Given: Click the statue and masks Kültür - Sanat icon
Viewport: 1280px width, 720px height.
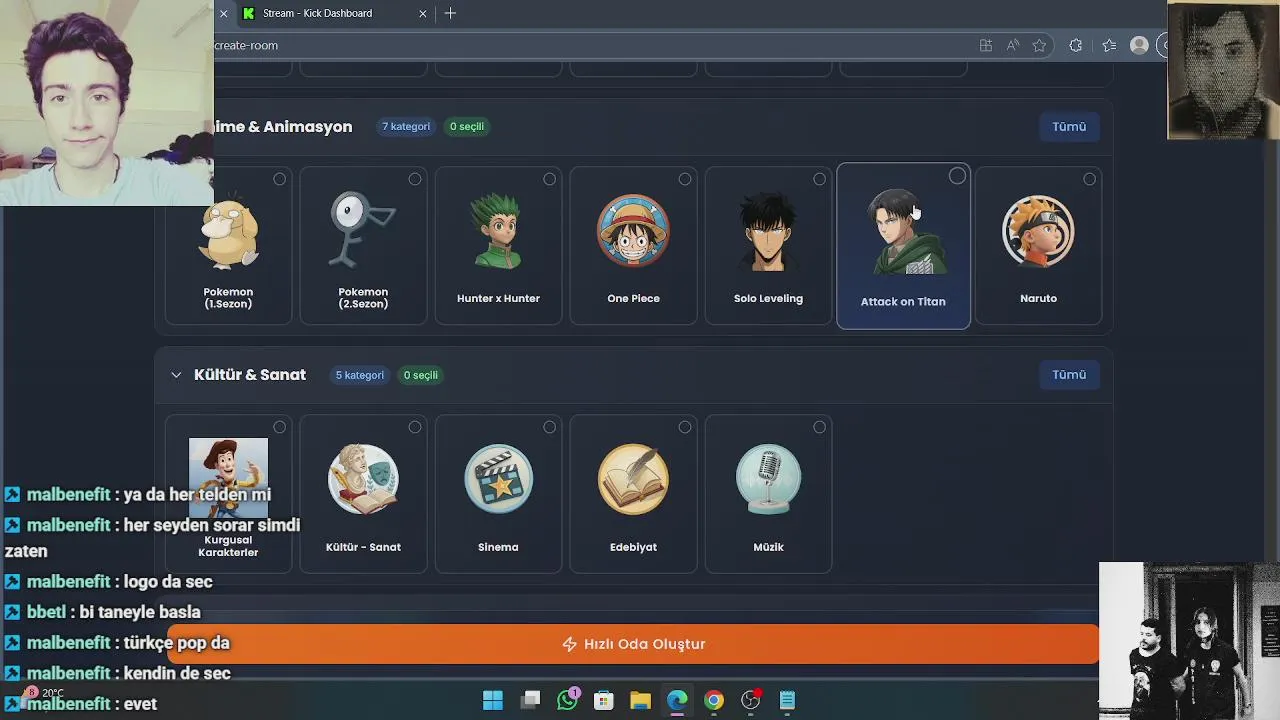Looking at the screenshot, I should click(x=363, y=480).
